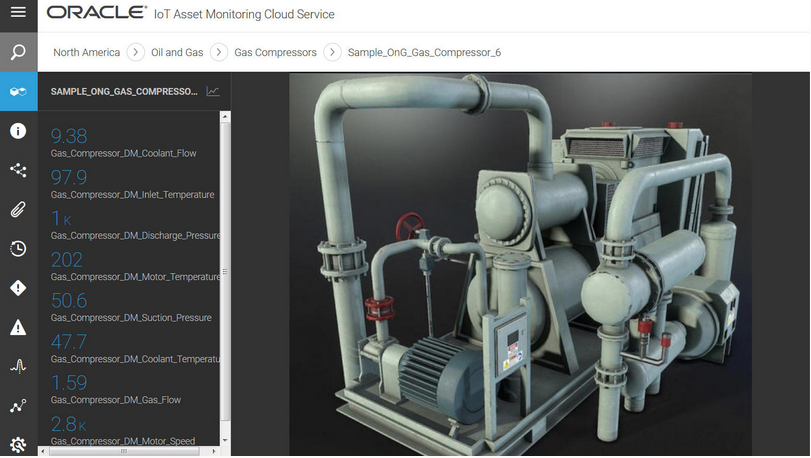
Task: Open the trend line graph icon
Action: (18, 406)
